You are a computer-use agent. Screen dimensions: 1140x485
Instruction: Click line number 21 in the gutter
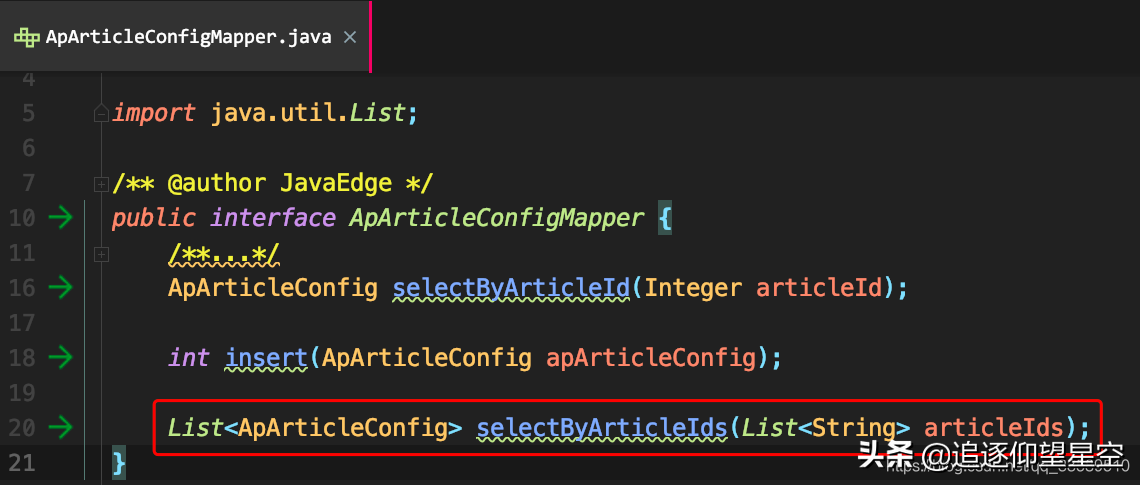tap(21, 462)
